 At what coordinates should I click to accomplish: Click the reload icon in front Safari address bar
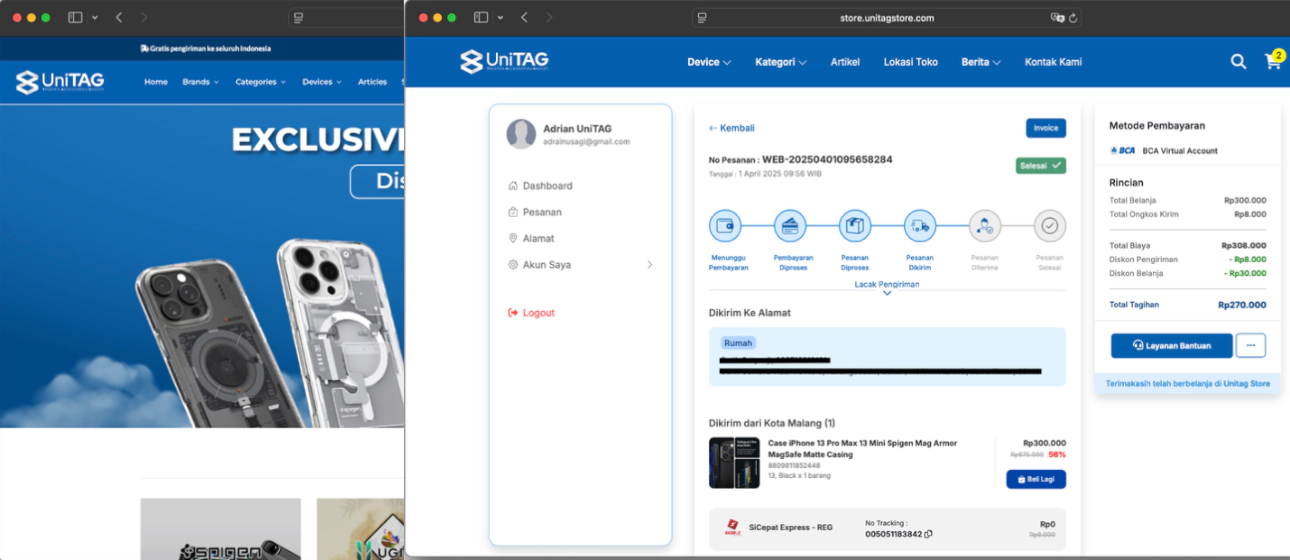pyautogui.click(x=1073, y=18)
